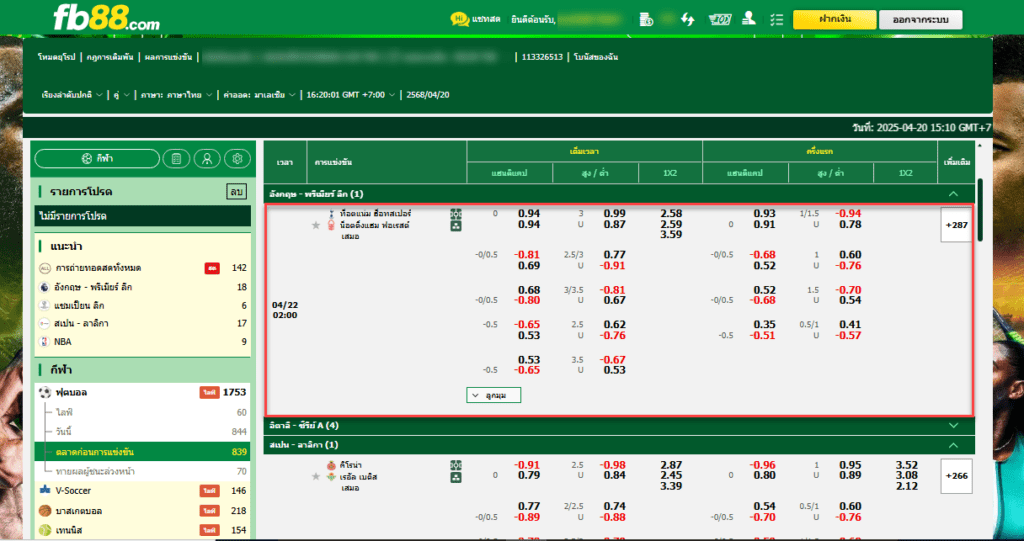The height and width of the screenshot is (541, 1024).
Task: Open the Hi live chat bubble icon
Action: [x=460, y=20]
